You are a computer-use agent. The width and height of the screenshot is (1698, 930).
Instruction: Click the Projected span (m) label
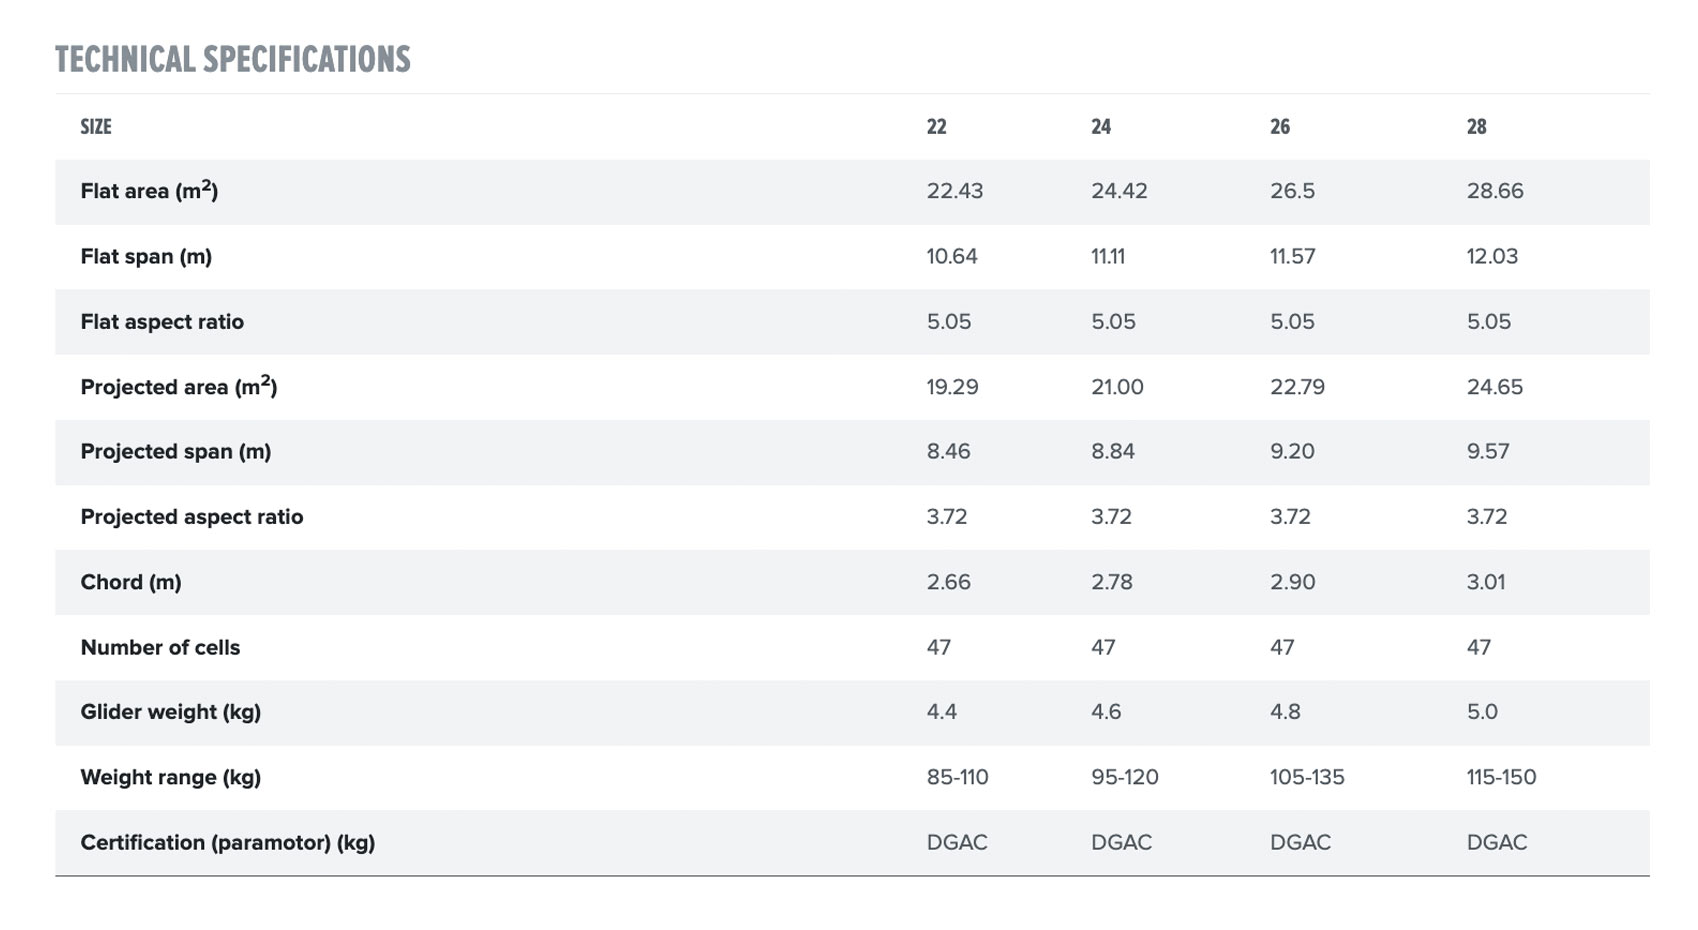(x=176, y=452)
